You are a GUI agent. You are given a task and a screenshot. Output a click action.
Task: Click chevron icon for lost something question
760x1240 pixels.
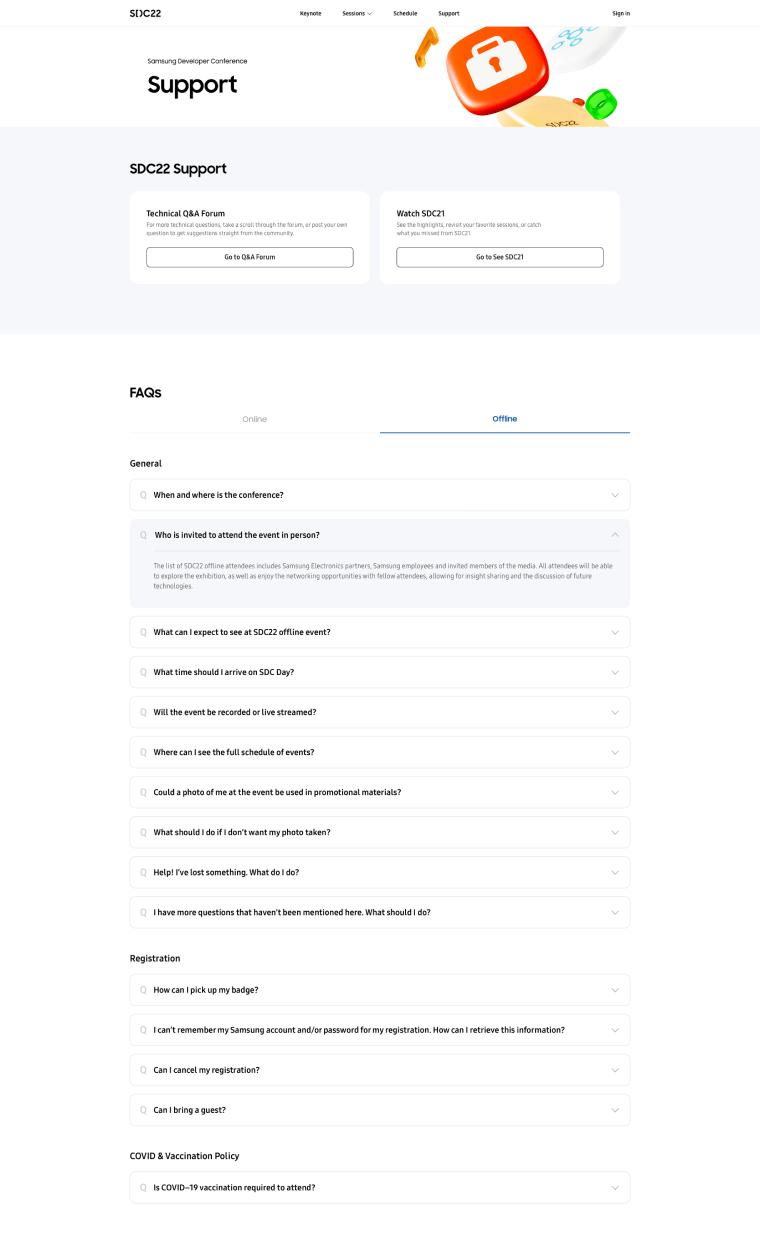[615, 872]
